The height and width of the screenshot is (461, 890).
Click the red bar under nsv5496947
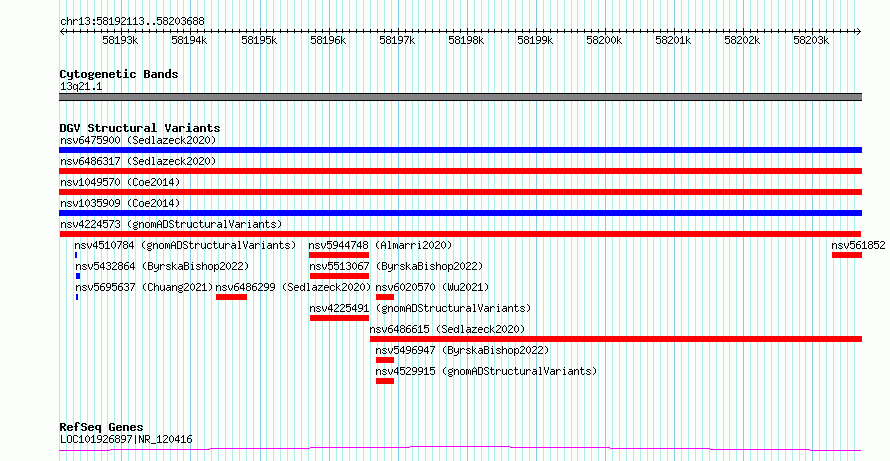pyautogui.click(x=385, y=360)
